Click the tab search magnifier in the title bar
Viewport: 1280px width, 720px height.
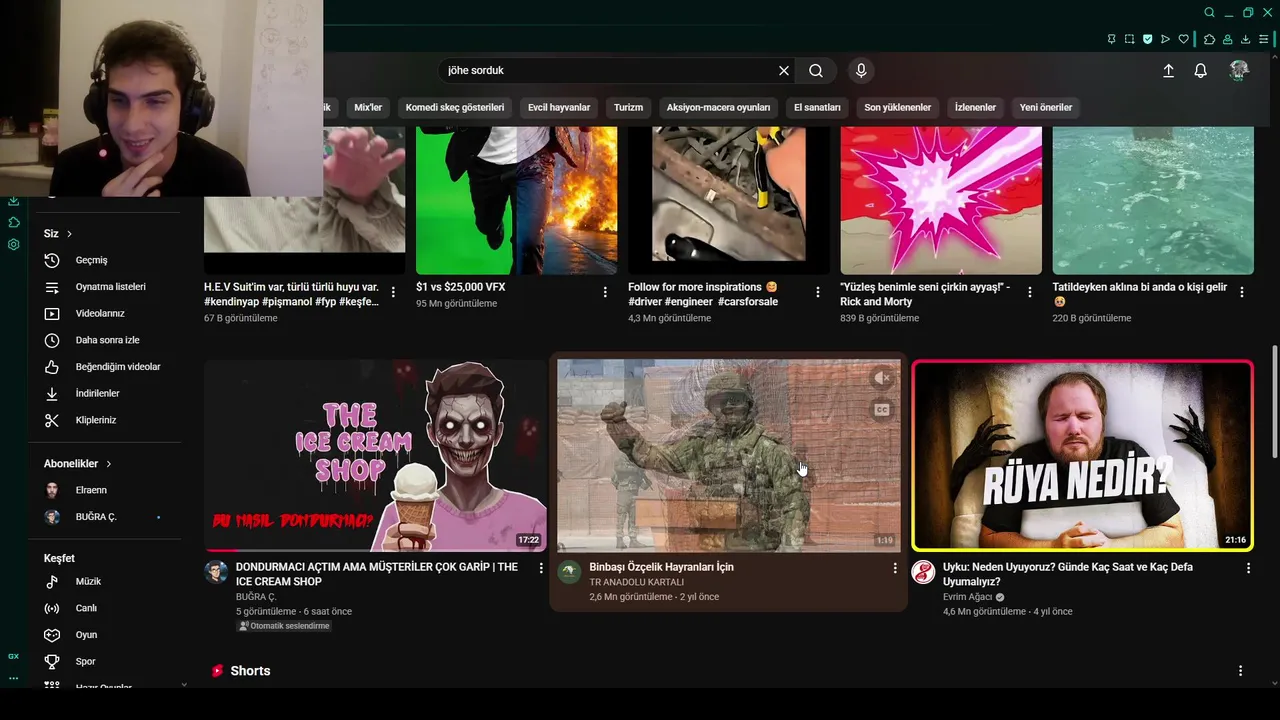coord(1209,12)
